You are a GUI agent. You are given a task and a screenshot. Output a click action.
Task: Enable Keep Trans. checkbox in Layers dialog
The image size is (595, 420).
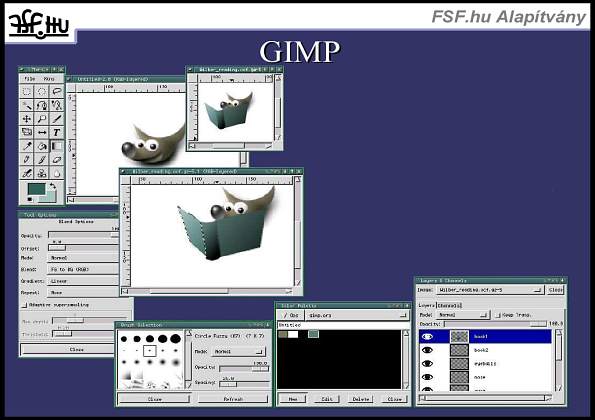click(499, 315)
